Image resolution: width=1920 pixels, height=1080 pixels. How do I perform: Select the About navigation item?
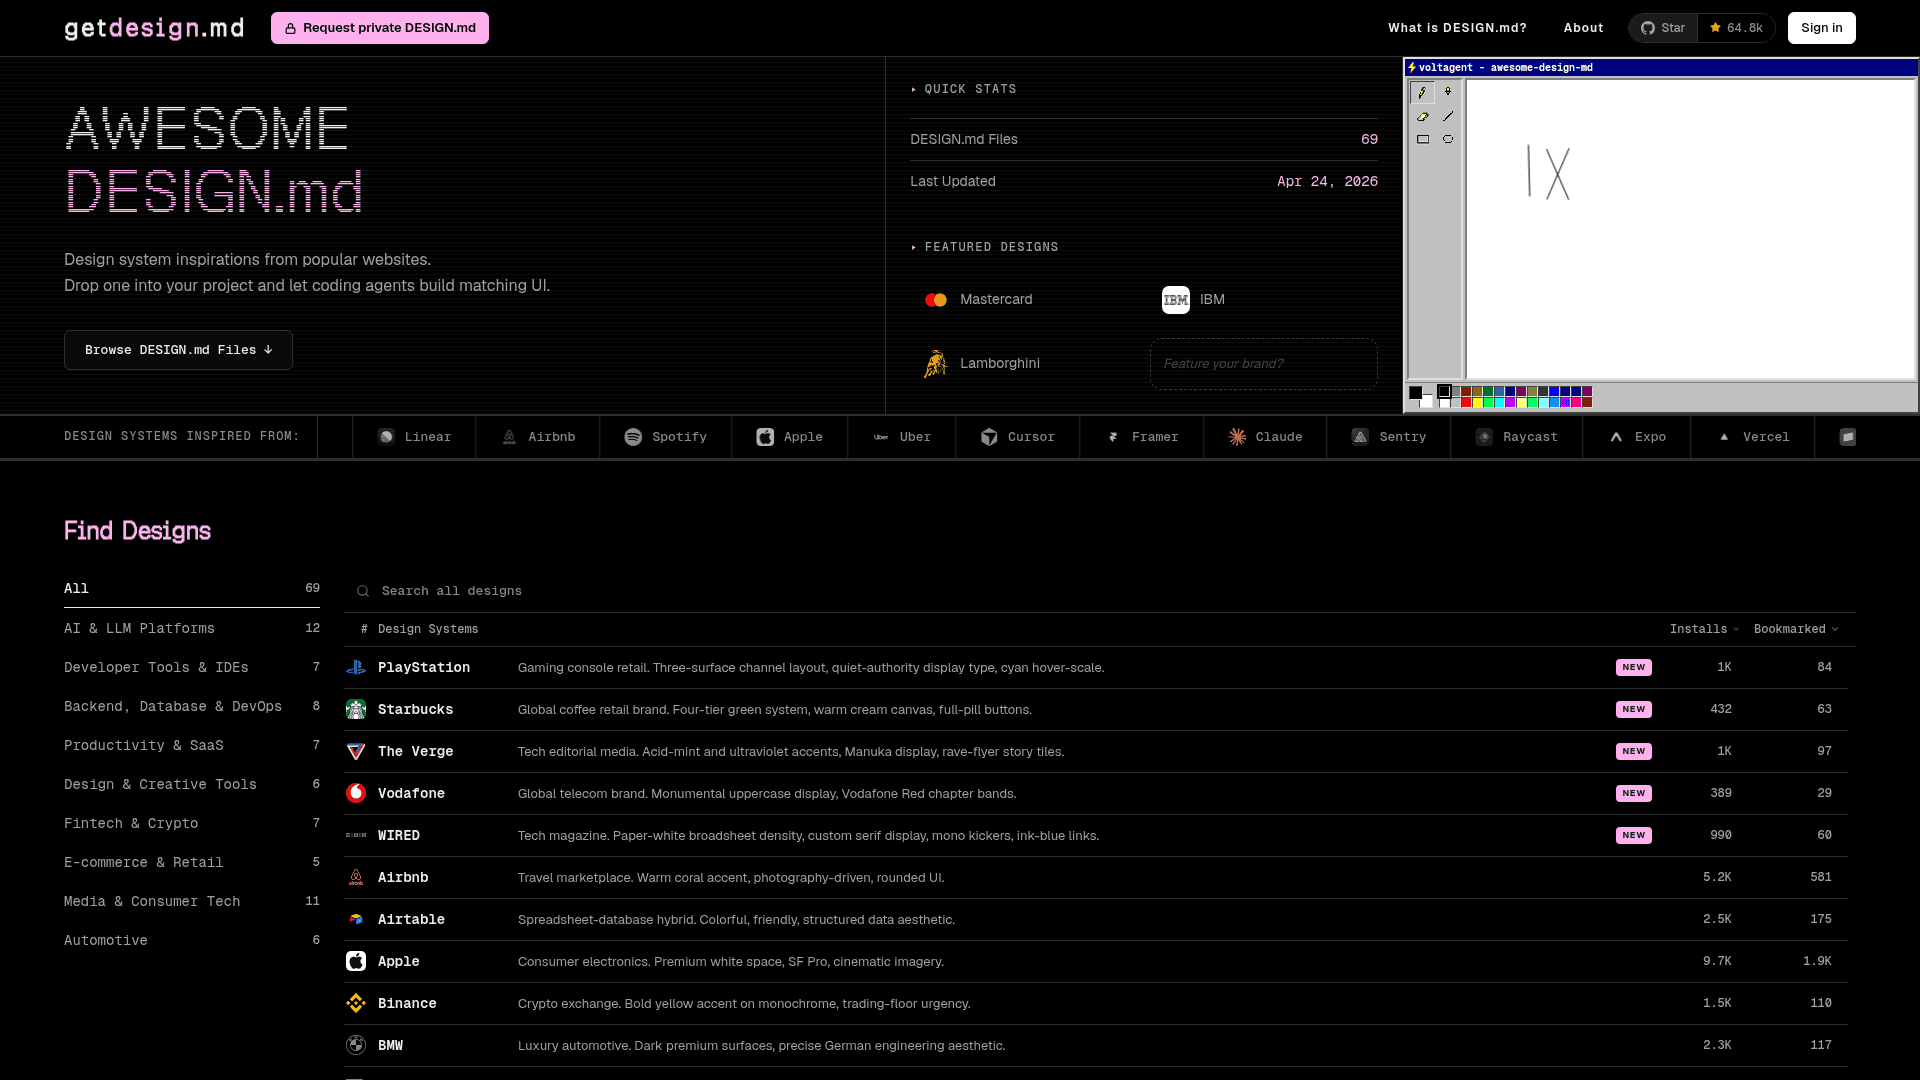(1583, 28)
